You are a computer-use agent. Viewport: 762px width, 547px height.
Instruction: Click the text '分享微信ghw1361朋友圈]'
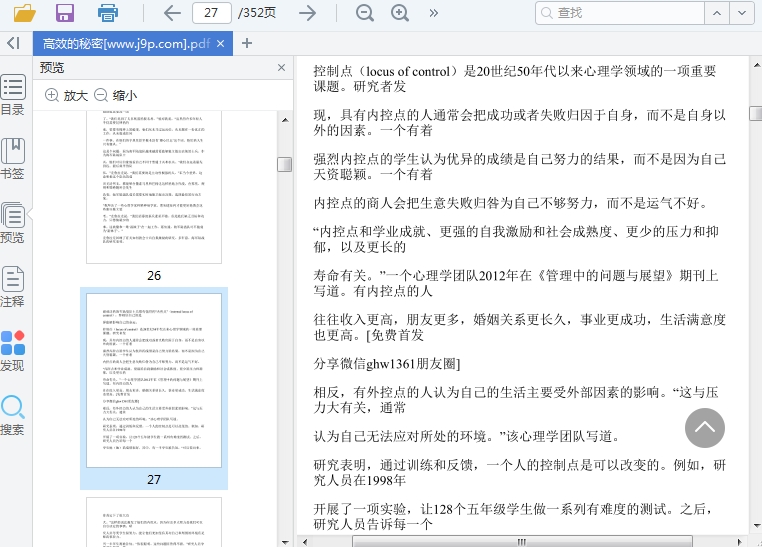tap(387, 363)
